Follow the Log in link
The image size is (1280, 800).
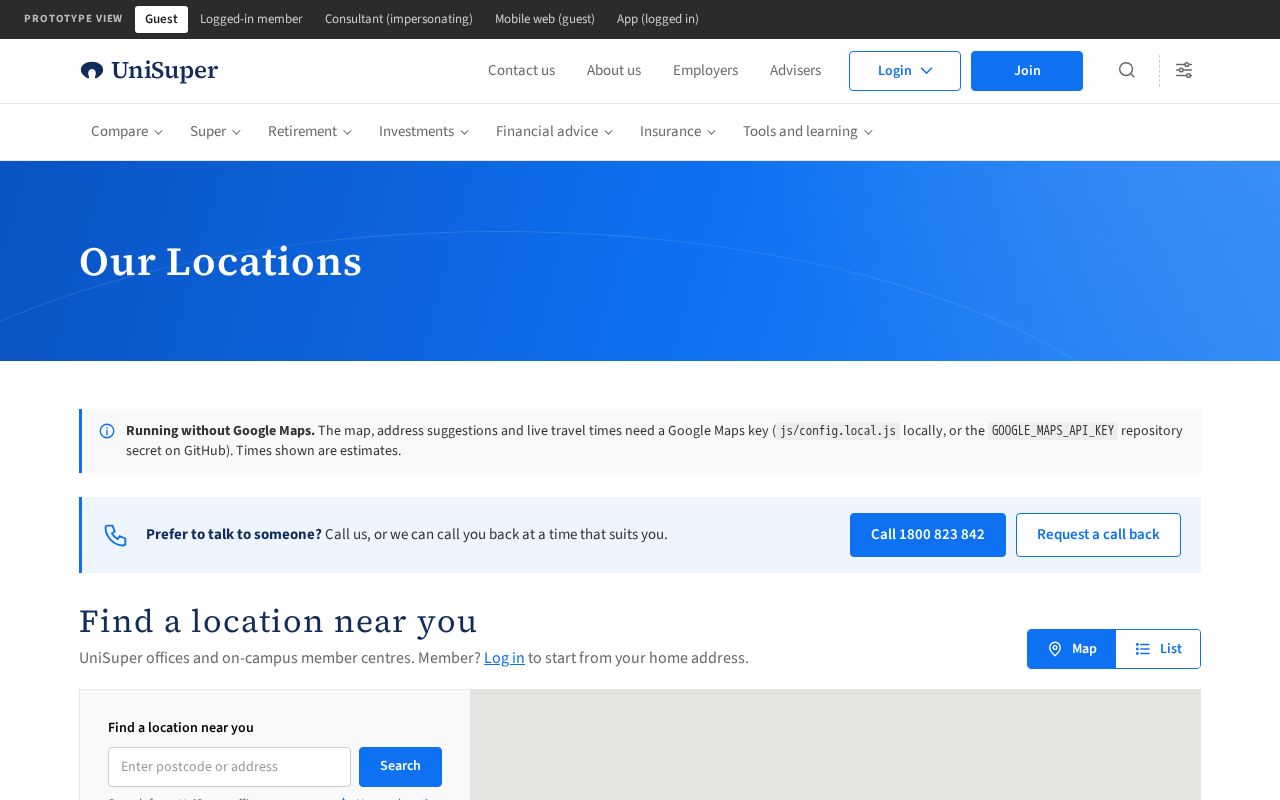click(504, 658)
